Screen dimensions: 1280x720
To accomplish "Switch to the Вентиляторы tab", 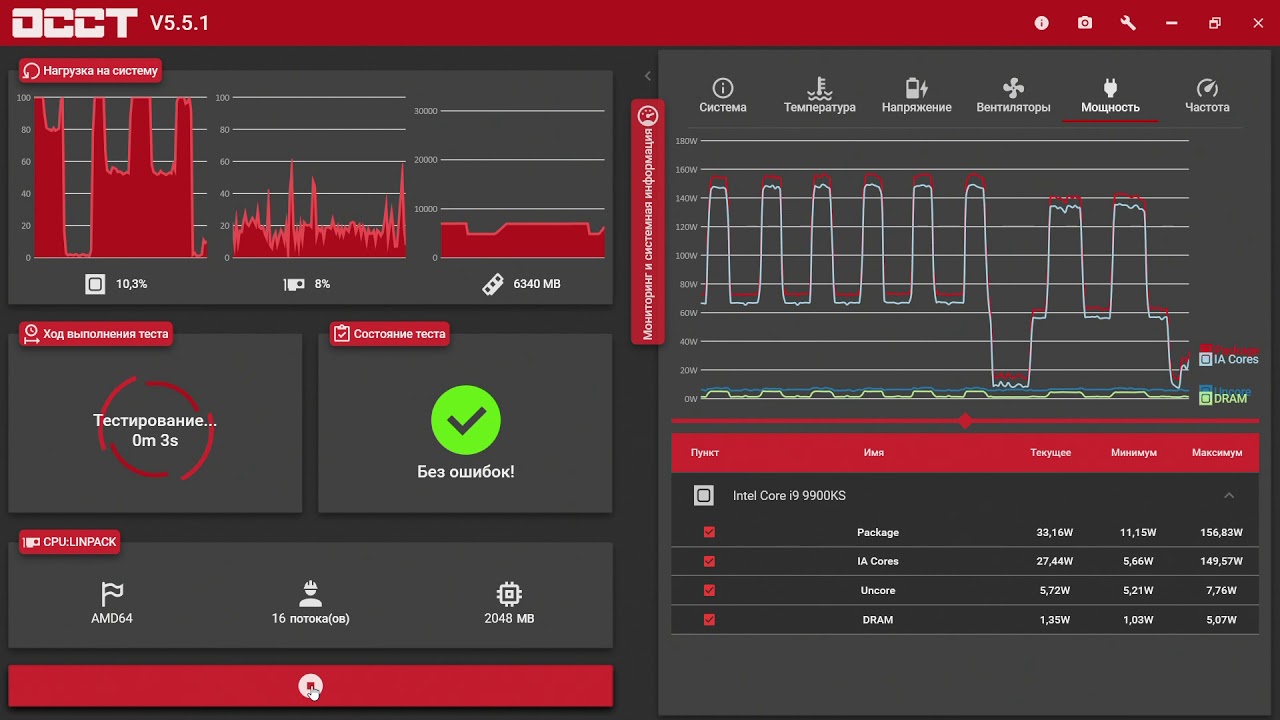I will (1013, 96).
